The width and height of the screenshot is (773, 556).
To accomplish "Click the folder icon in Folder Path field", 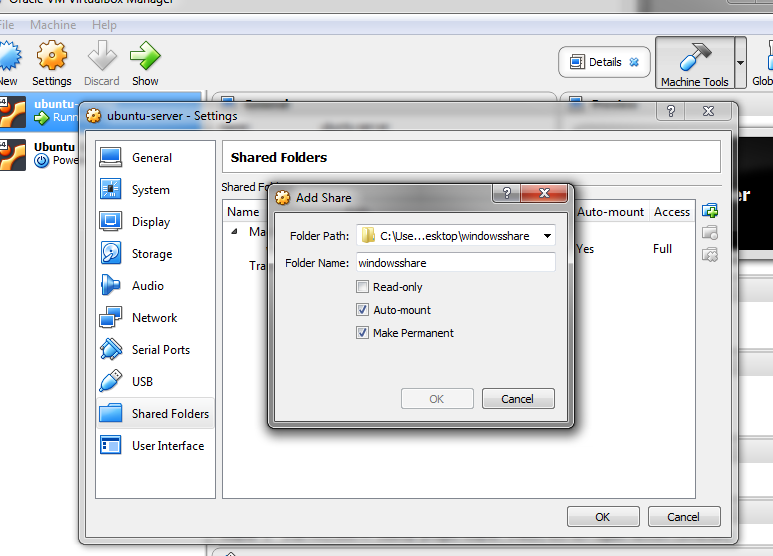I will point(368,236).
